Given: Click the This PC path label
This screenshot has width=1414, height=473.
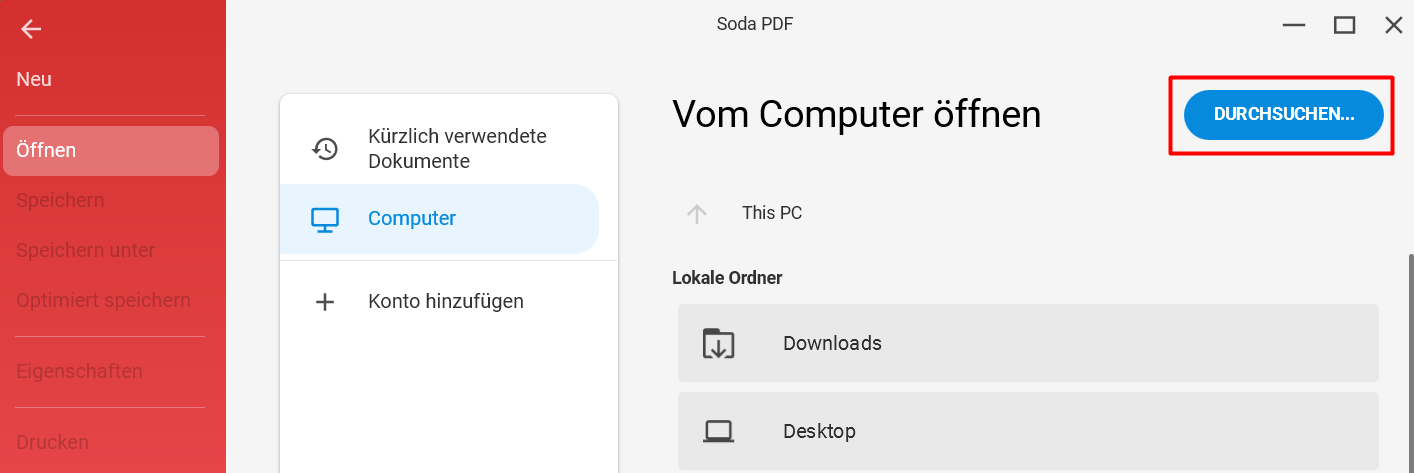Looking at the screenshot, I should (x=772, y=213).
